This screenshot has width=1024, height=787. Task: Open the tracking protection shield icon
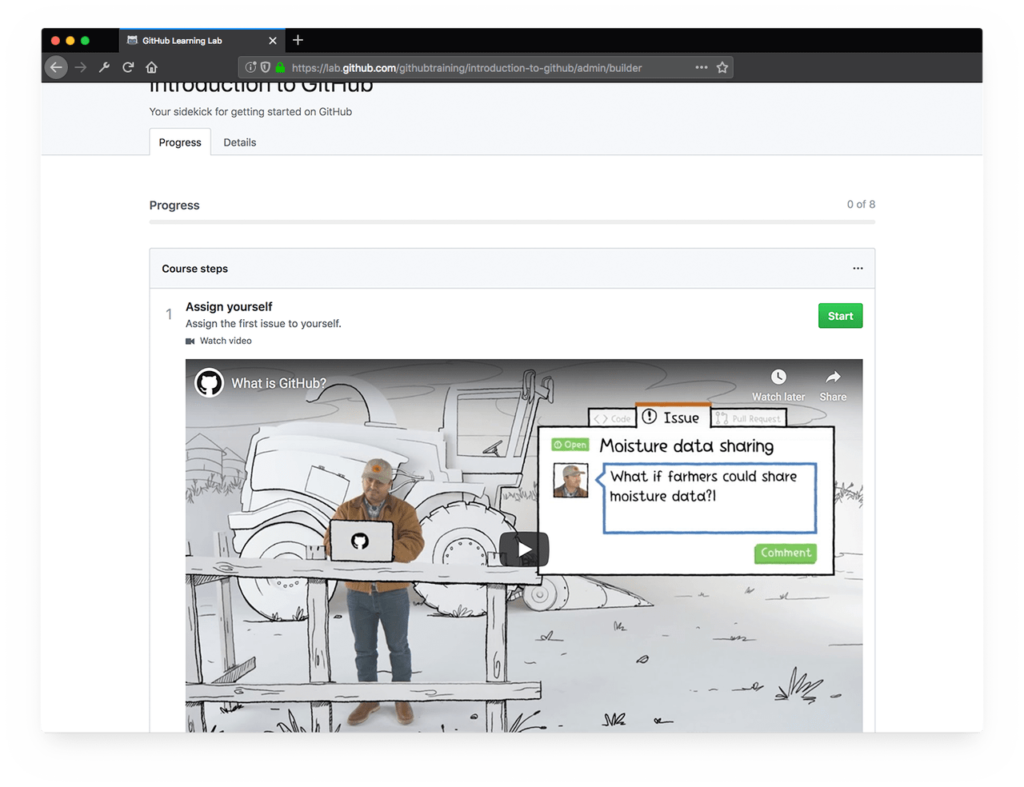pyautogui.click(x=265, y=67)
